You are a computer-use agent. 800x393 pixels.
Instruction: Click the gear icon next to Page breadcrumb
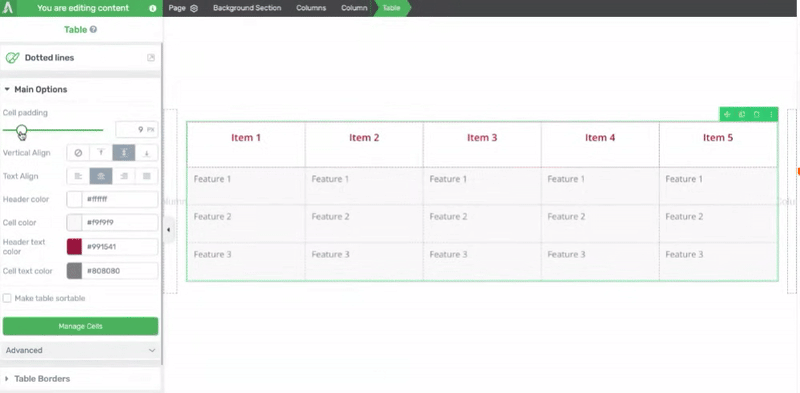193,8
